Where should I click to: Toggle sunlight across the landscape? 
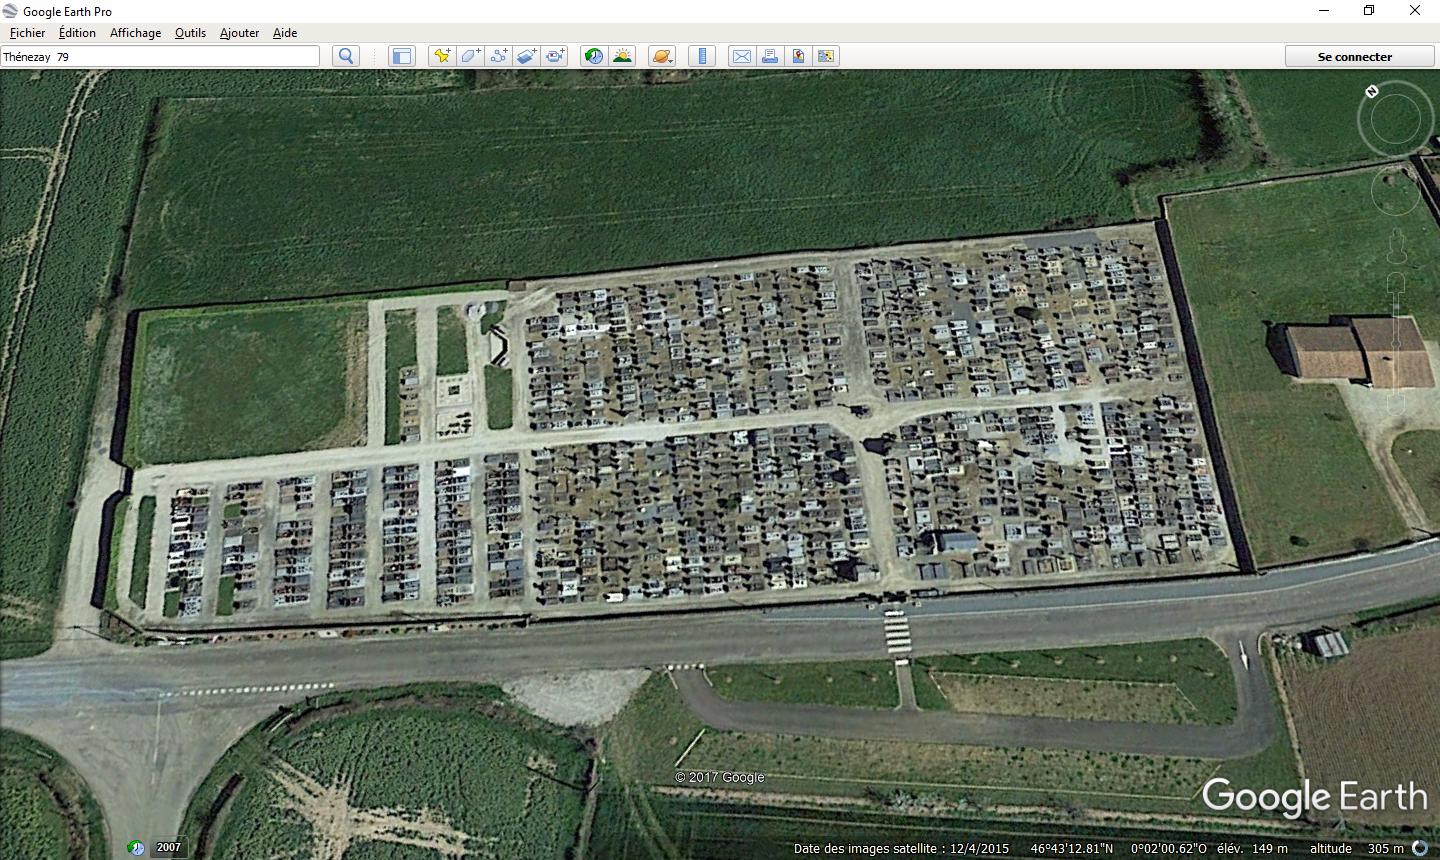(x=622, y=56)
